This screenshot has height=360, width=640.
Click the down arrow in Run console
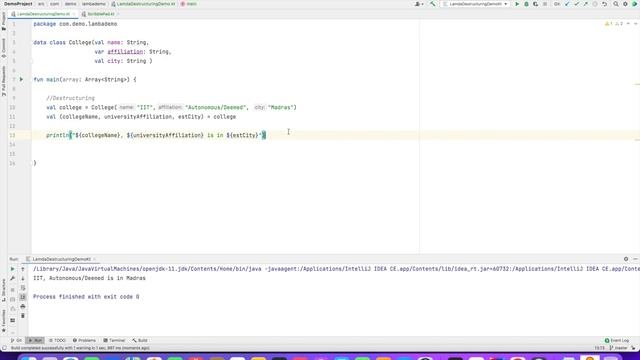(23, 278)
